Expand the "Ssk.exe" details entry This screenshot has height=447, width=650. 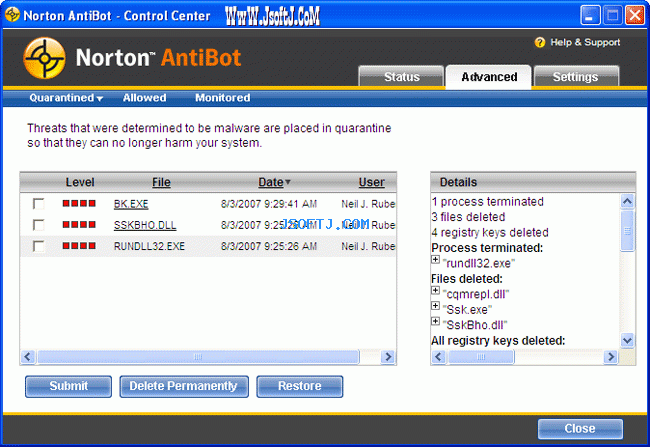pyautogui.click(x=435, y=306)
